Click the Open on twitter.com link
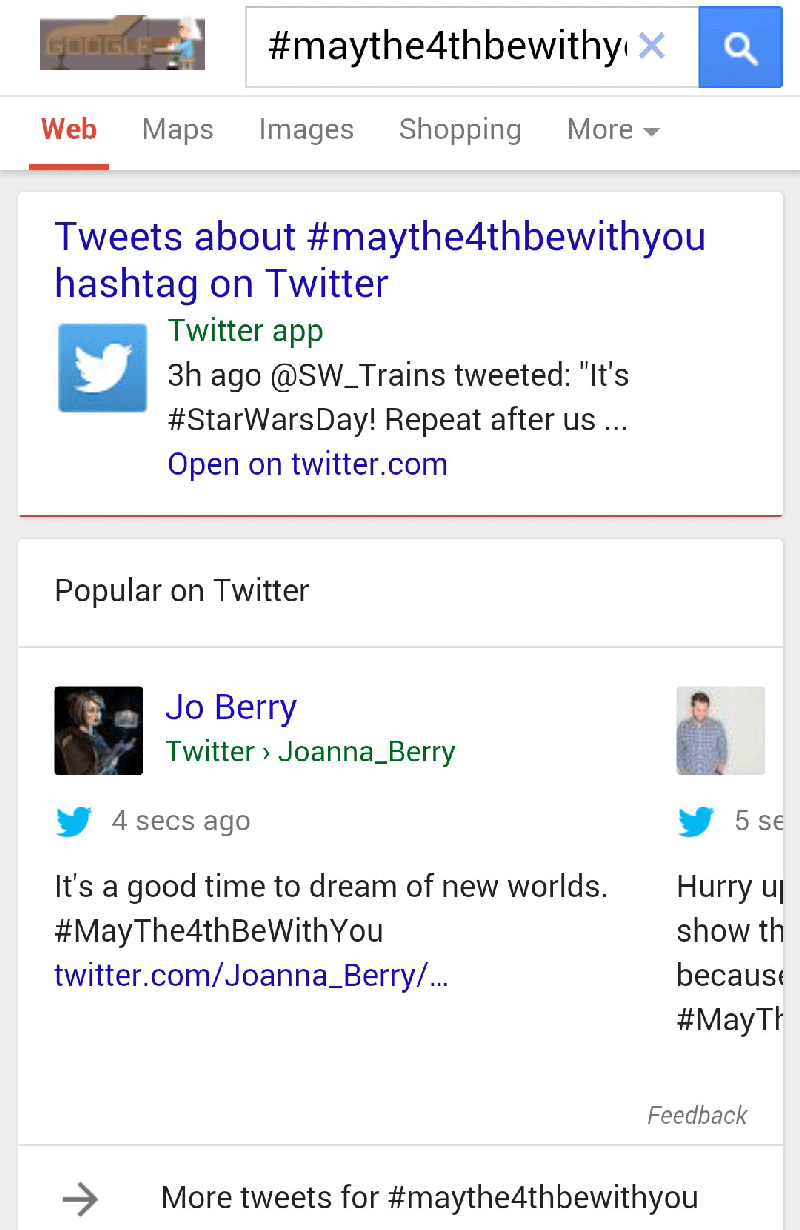The height and width of the screenshot is (1230, 800). (x=308, y=464)
